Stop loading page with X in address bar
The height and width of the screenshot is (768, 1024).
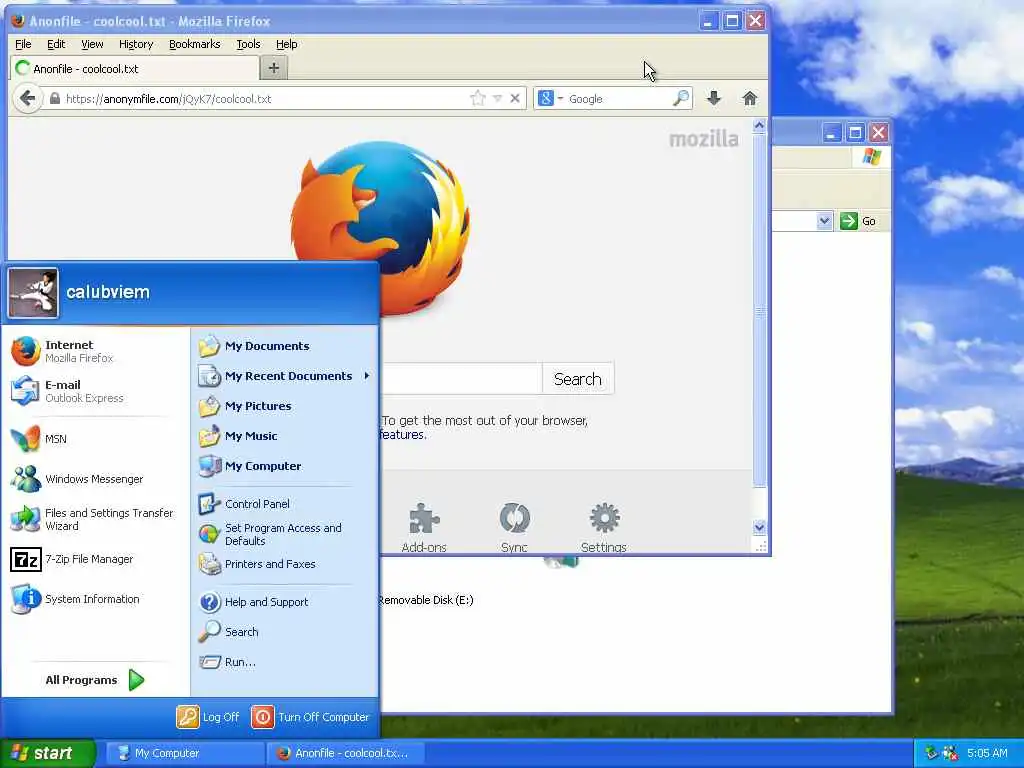pos(515,99)
